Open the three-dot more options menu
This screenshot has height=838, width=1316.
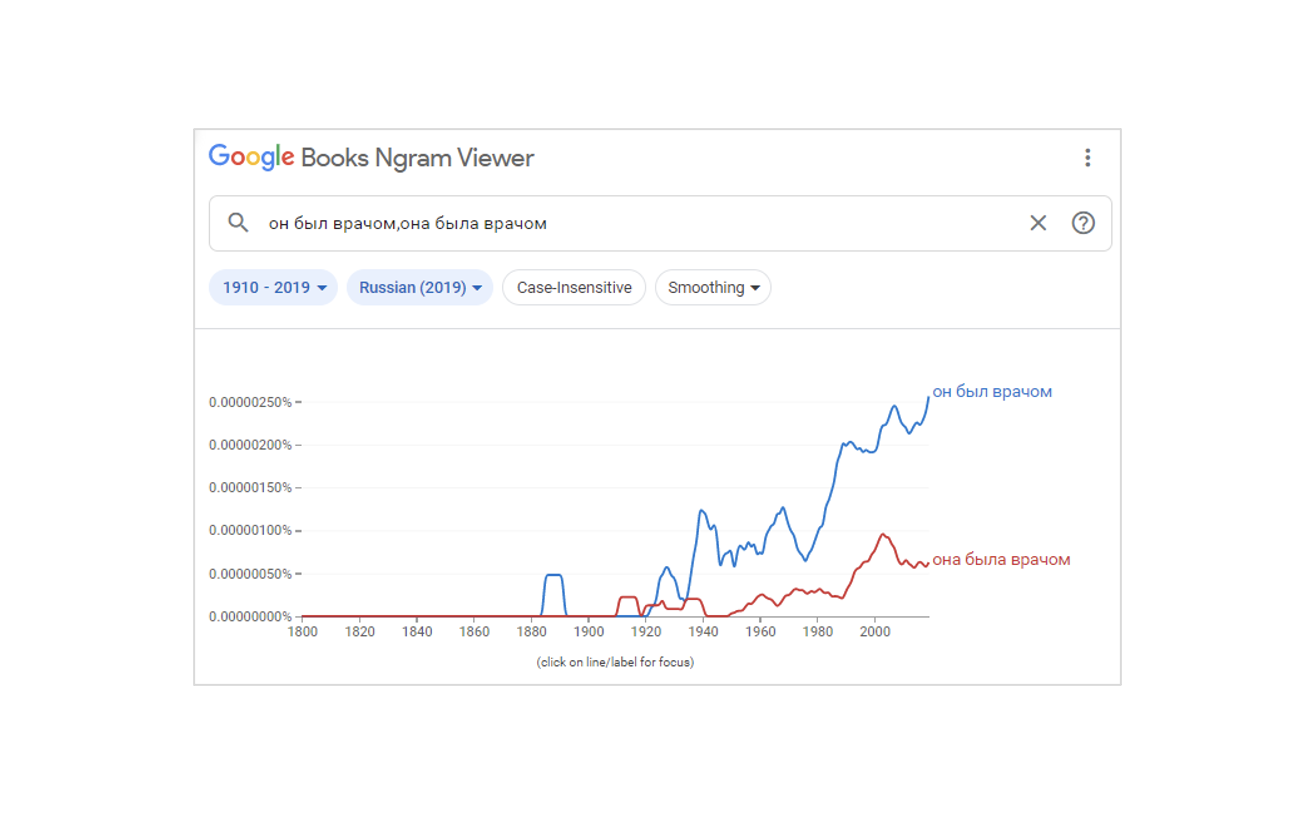[1087, 158]
